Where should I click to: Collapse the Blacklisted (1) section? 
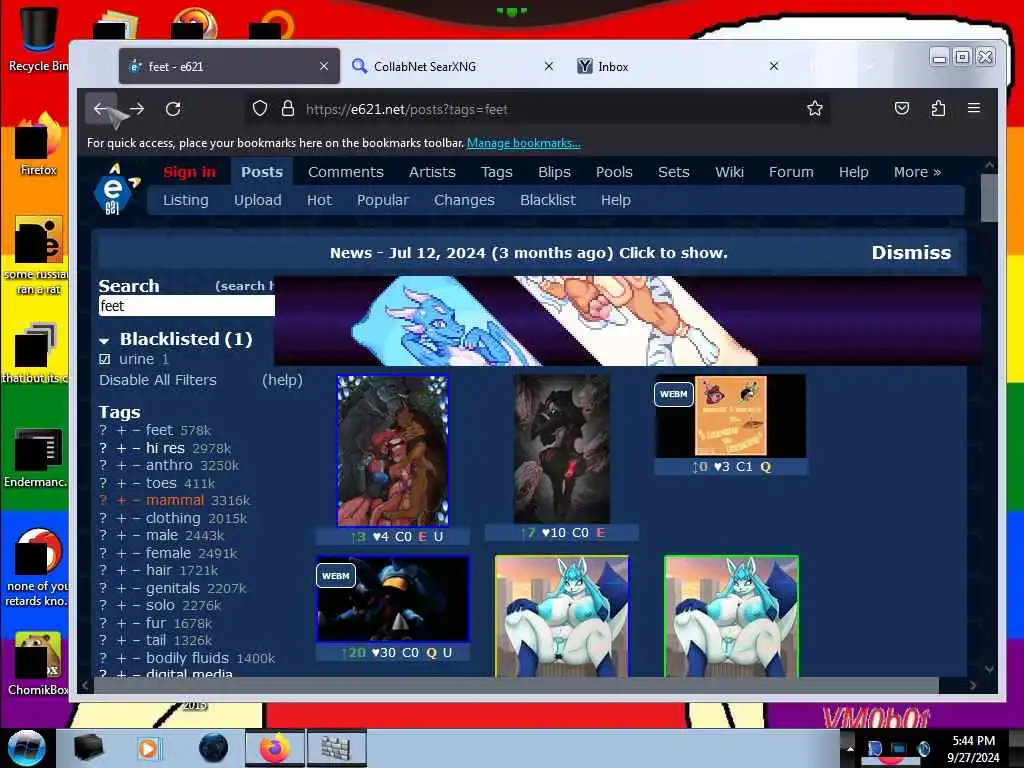(x=104, y=340)
